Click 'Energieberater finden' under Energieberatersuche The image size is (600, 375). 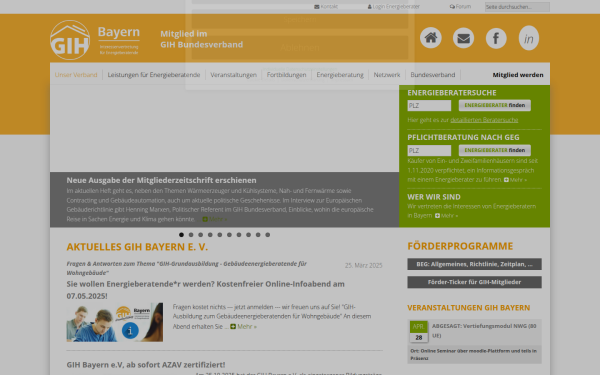click(494, 105)
